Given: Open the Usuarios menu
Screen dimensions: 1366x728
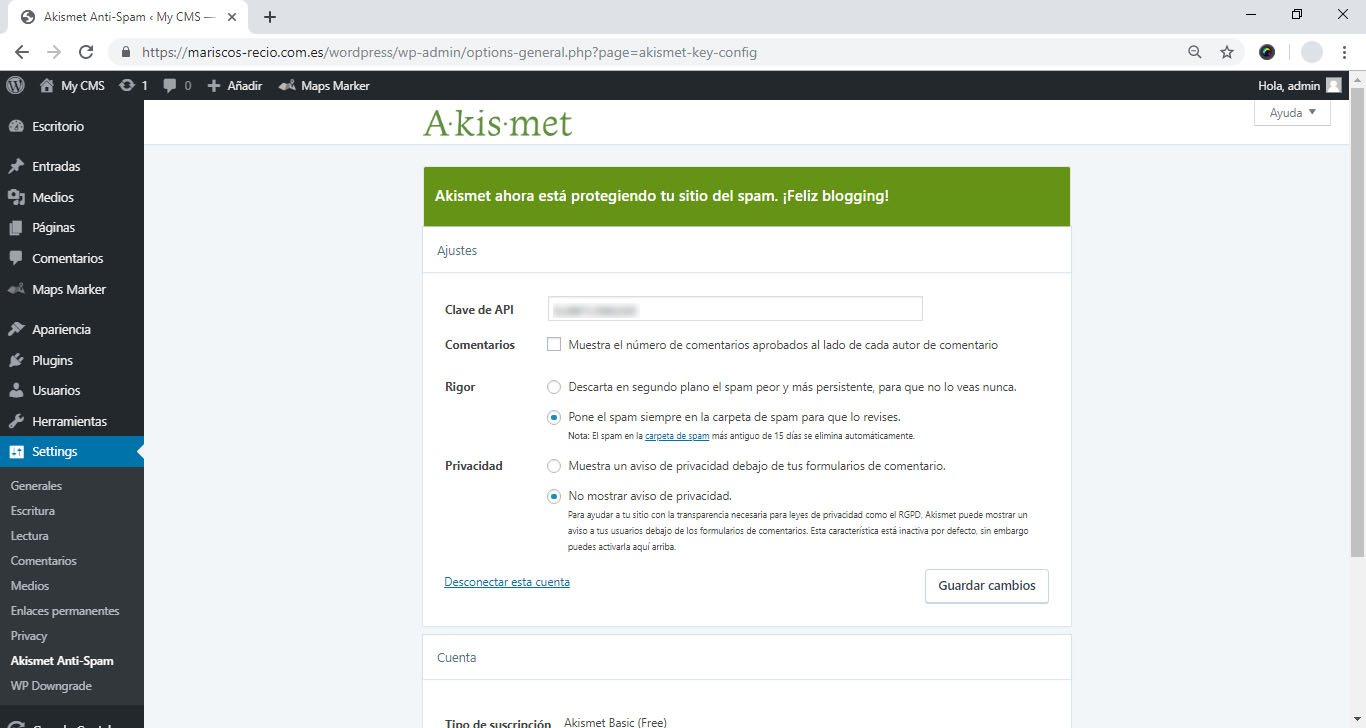Looking at the screenshot, I should (72, 390).
